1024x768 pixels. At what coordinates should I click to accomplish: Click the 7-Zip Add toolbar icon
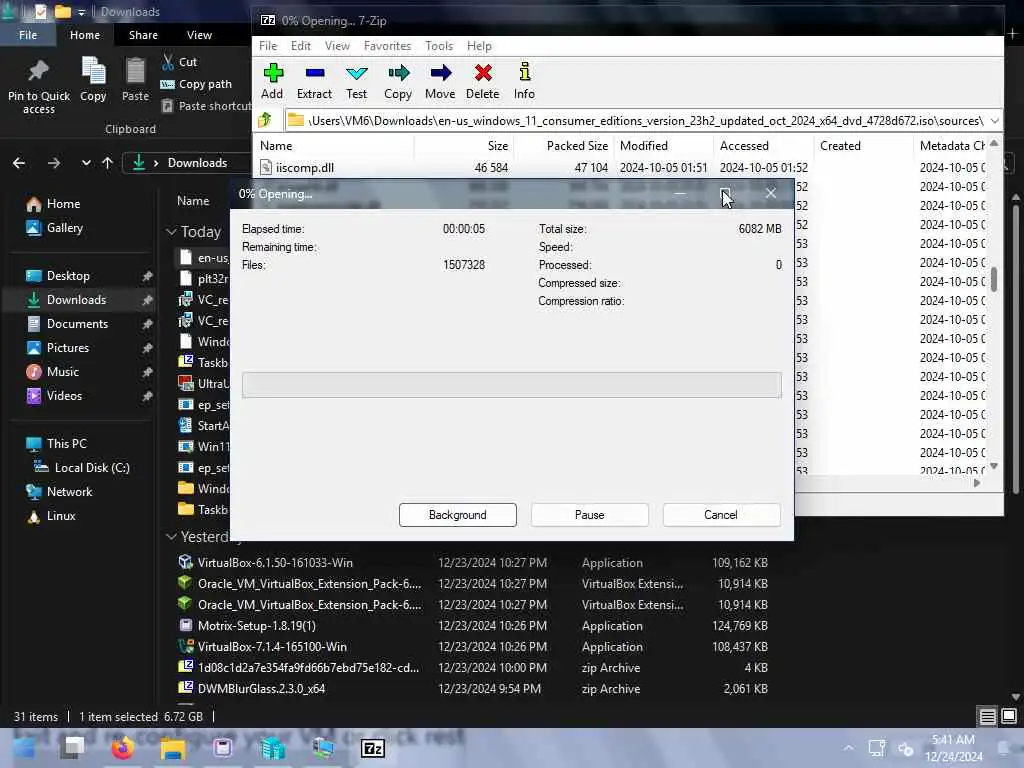272,81
